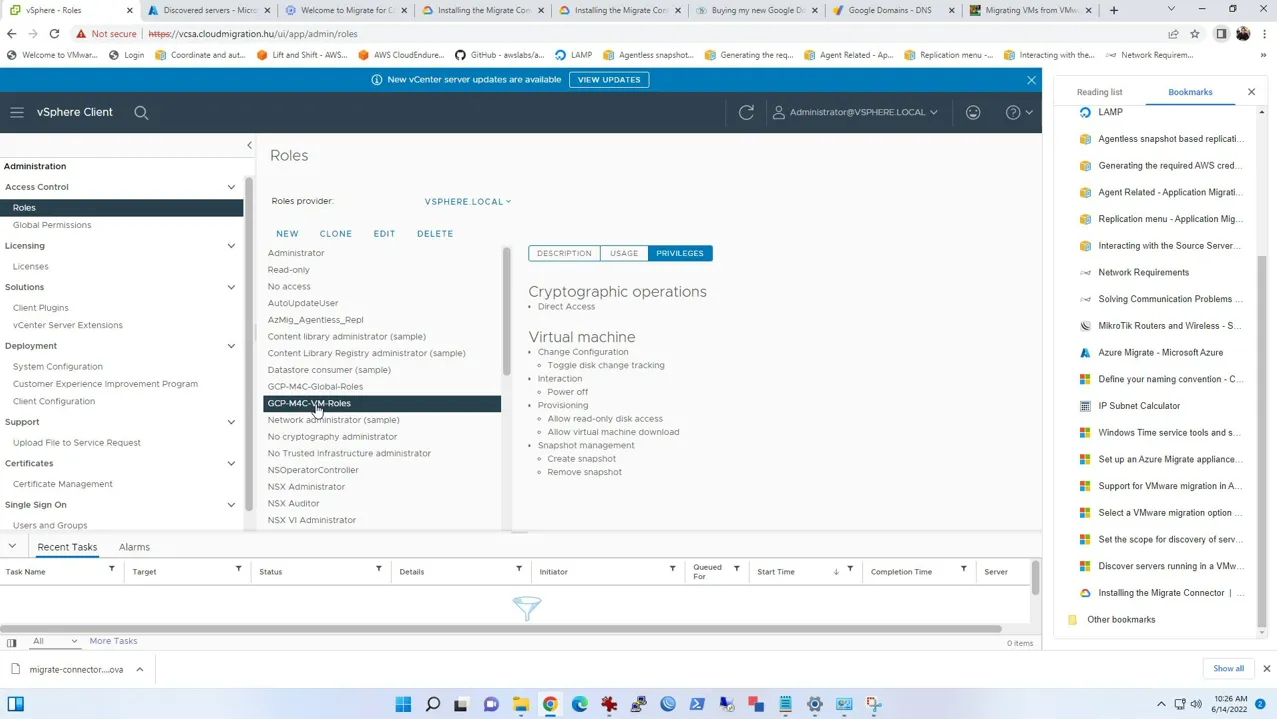Open Azure Migrate - Microsoft Azure bookmark

[1160, 353]
